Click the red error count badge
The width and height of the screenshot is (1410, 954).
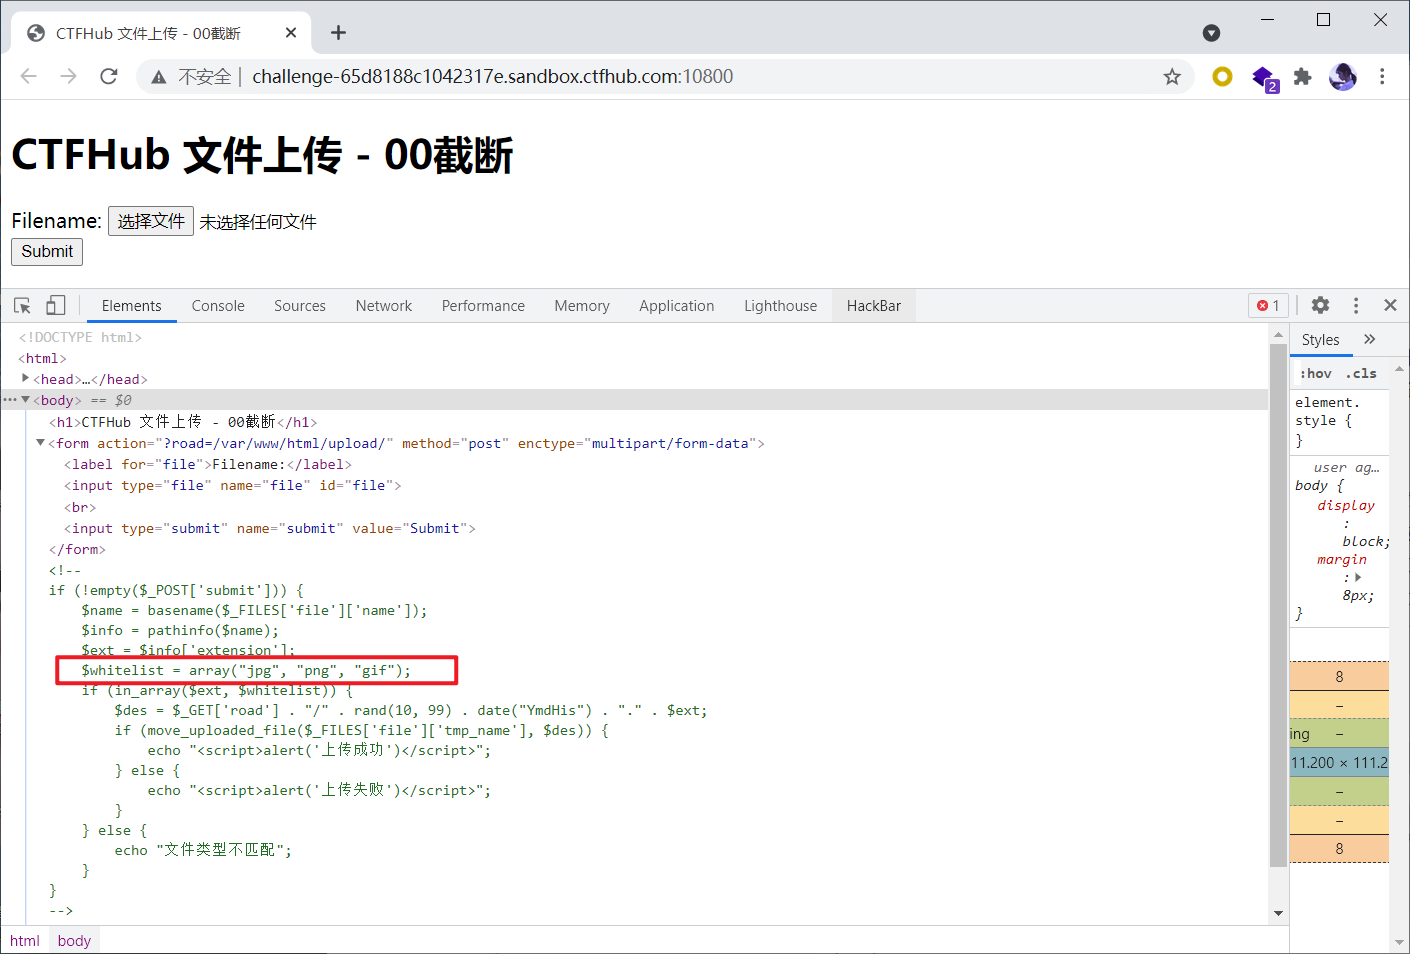coord(1268,305)
